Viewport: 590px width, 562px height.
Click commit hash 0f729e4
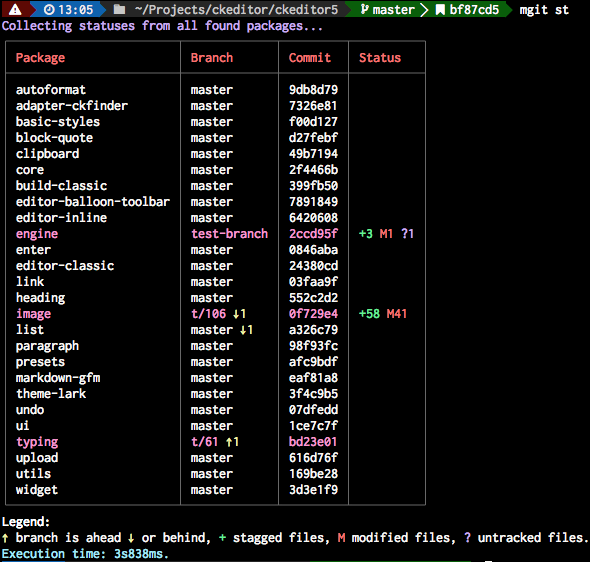[313, 314]
